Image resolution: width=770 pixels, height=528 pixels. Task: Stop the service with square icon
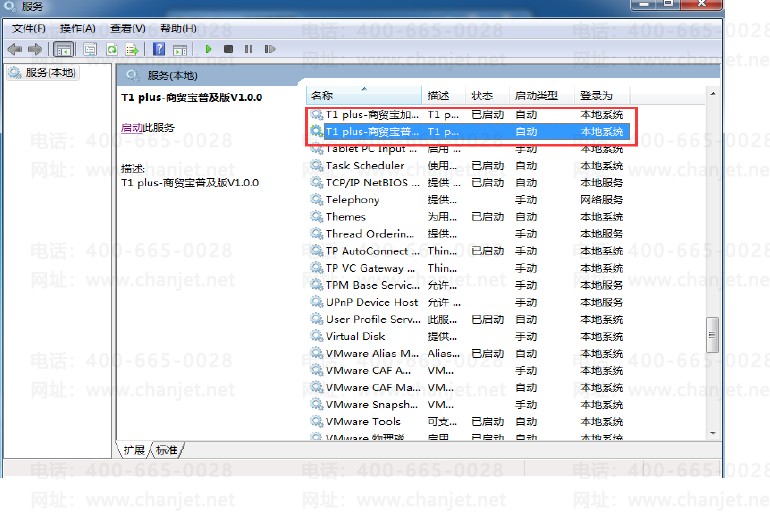pos(228,49)
